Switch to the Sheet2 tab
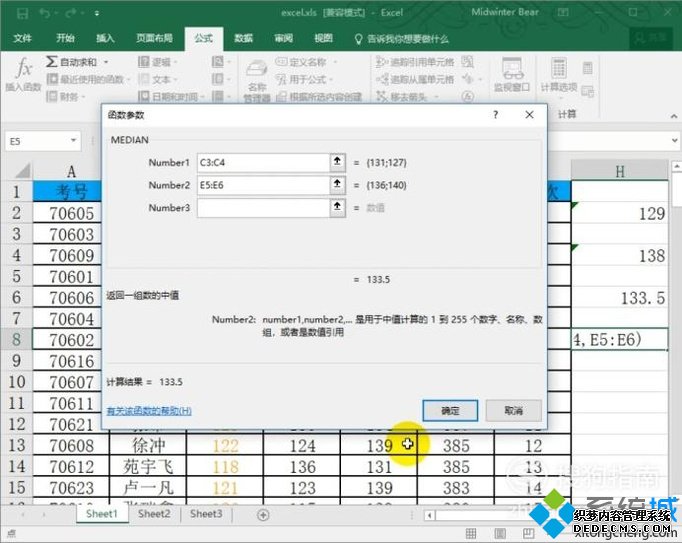Image resolution: width=682 pixels, height=543 pixels. [x=154, y=514]
